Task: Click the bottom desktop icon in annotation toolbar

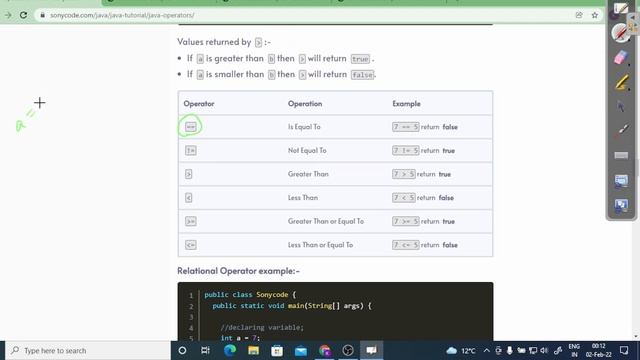Action: click(x=621, y=205)
